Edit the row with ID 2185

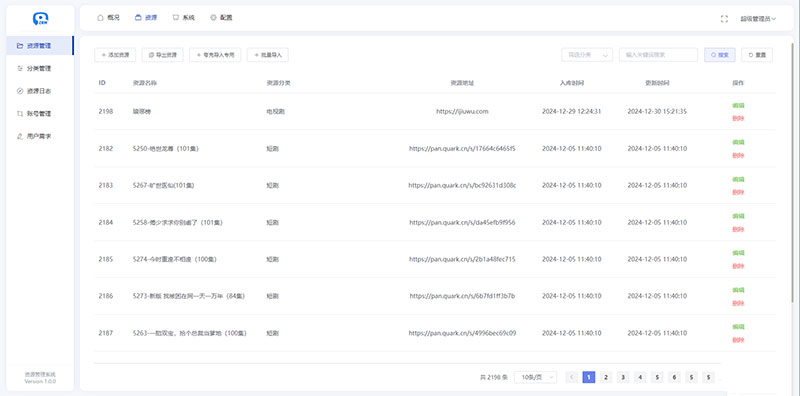coord(738,253)
